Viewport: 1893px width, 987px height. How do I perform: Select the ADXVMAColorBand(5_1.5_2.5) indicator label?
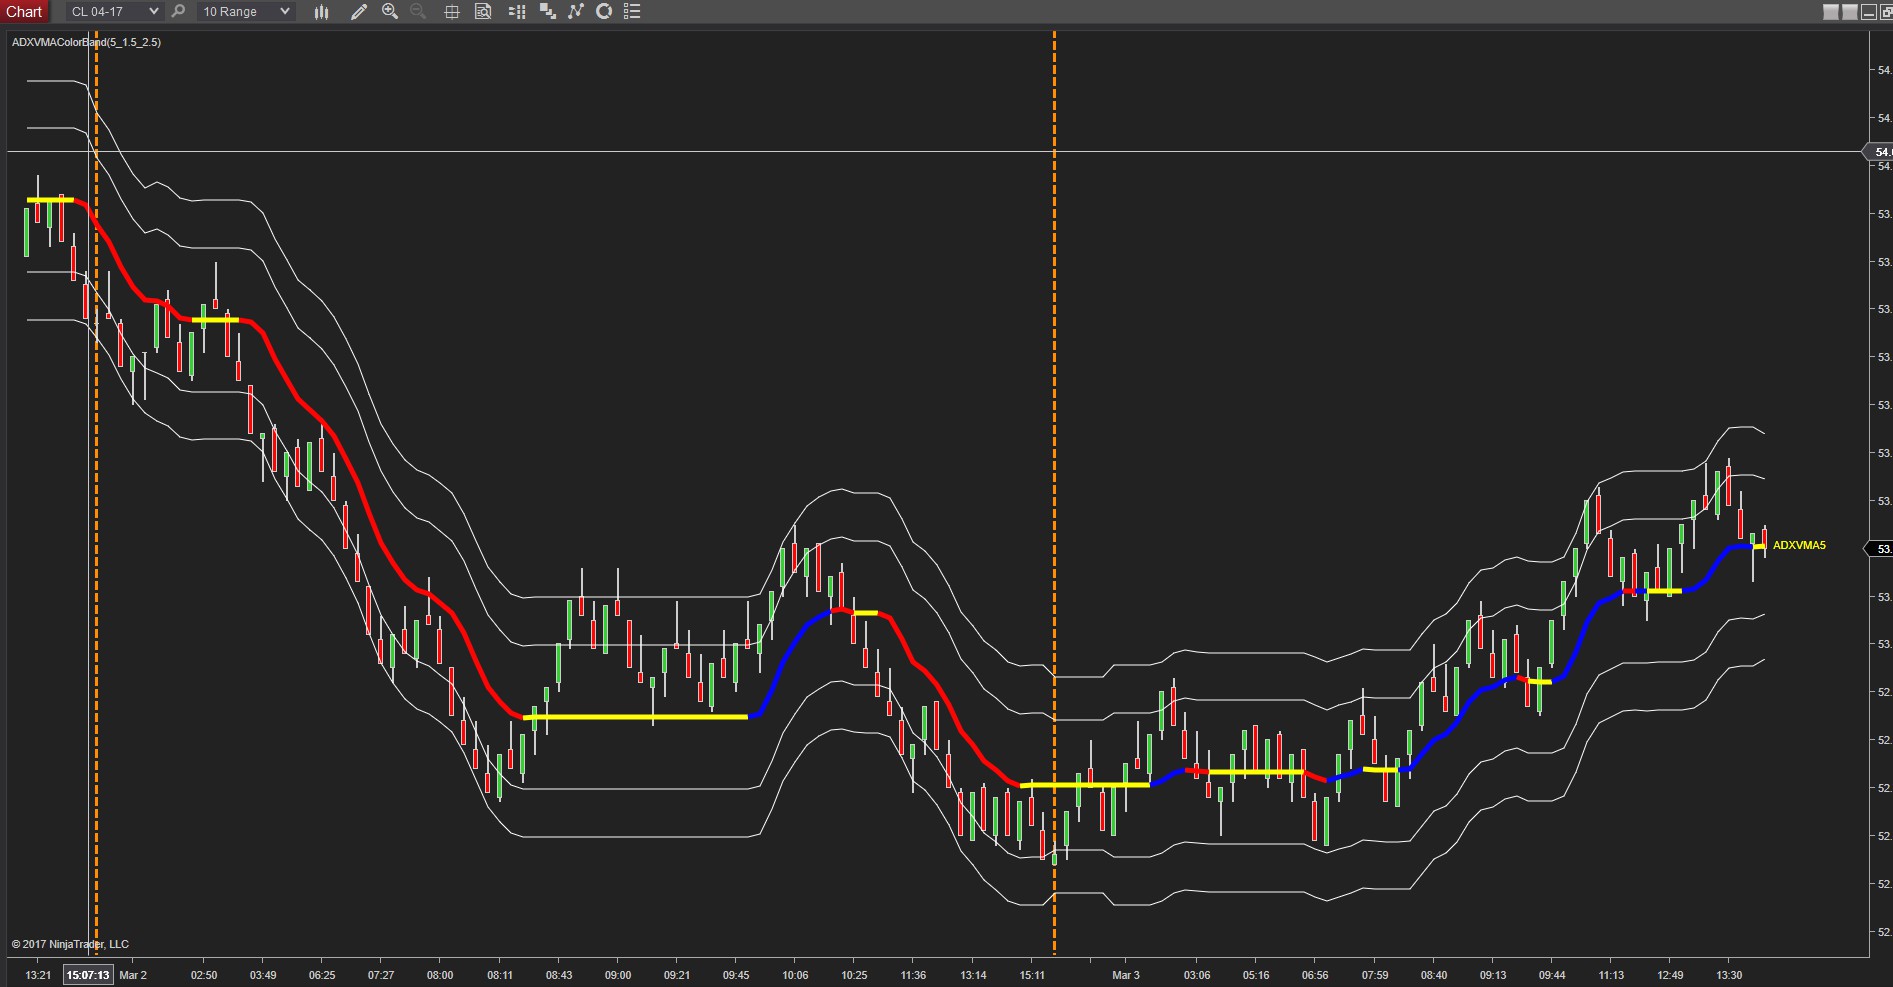[86, 42]
